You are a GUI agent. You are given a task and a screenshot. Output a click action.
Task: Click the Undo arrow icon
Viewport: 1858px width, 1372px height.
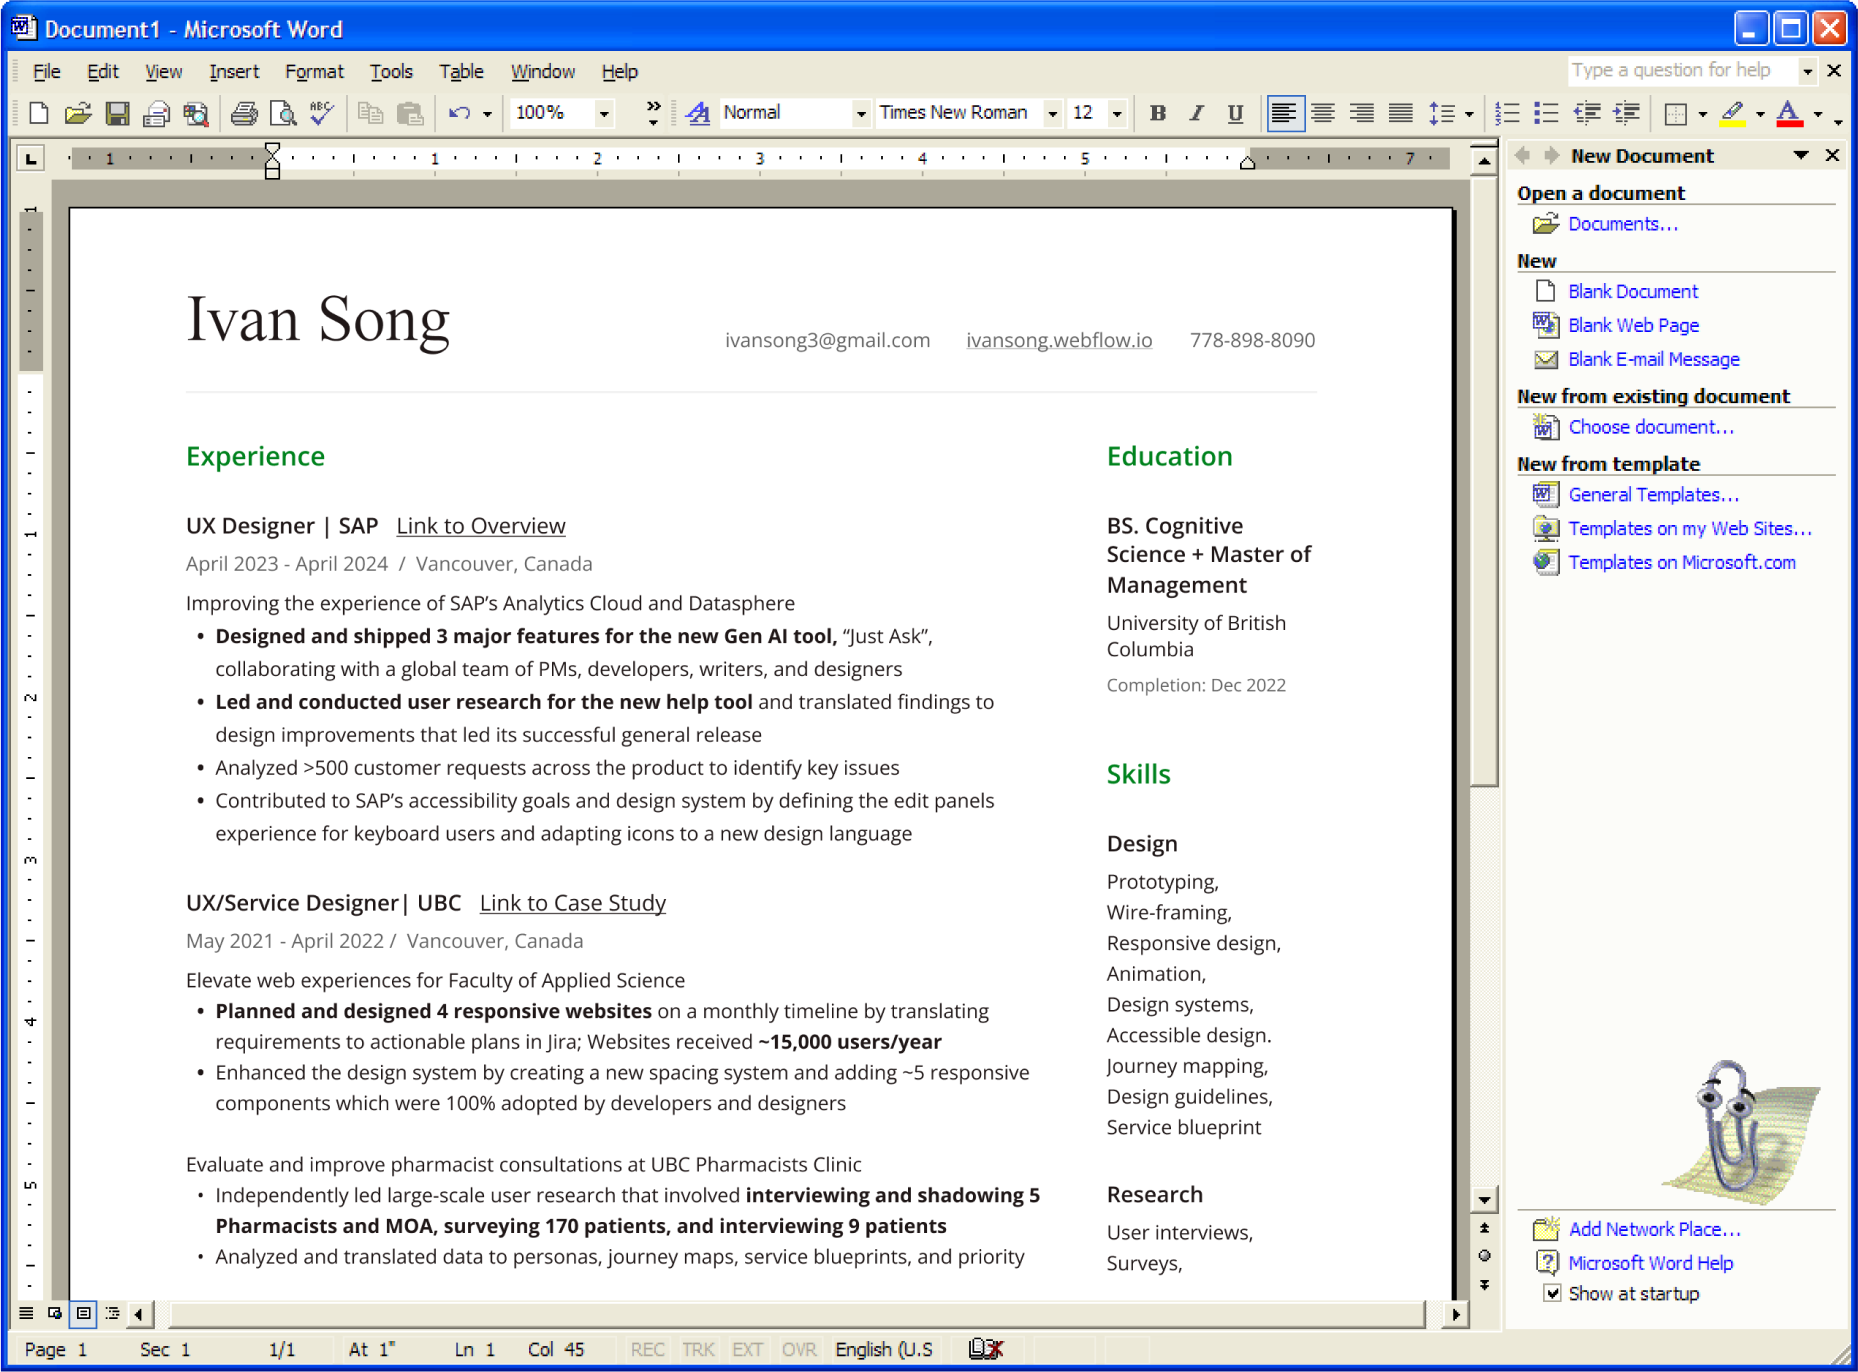point(459,113)
